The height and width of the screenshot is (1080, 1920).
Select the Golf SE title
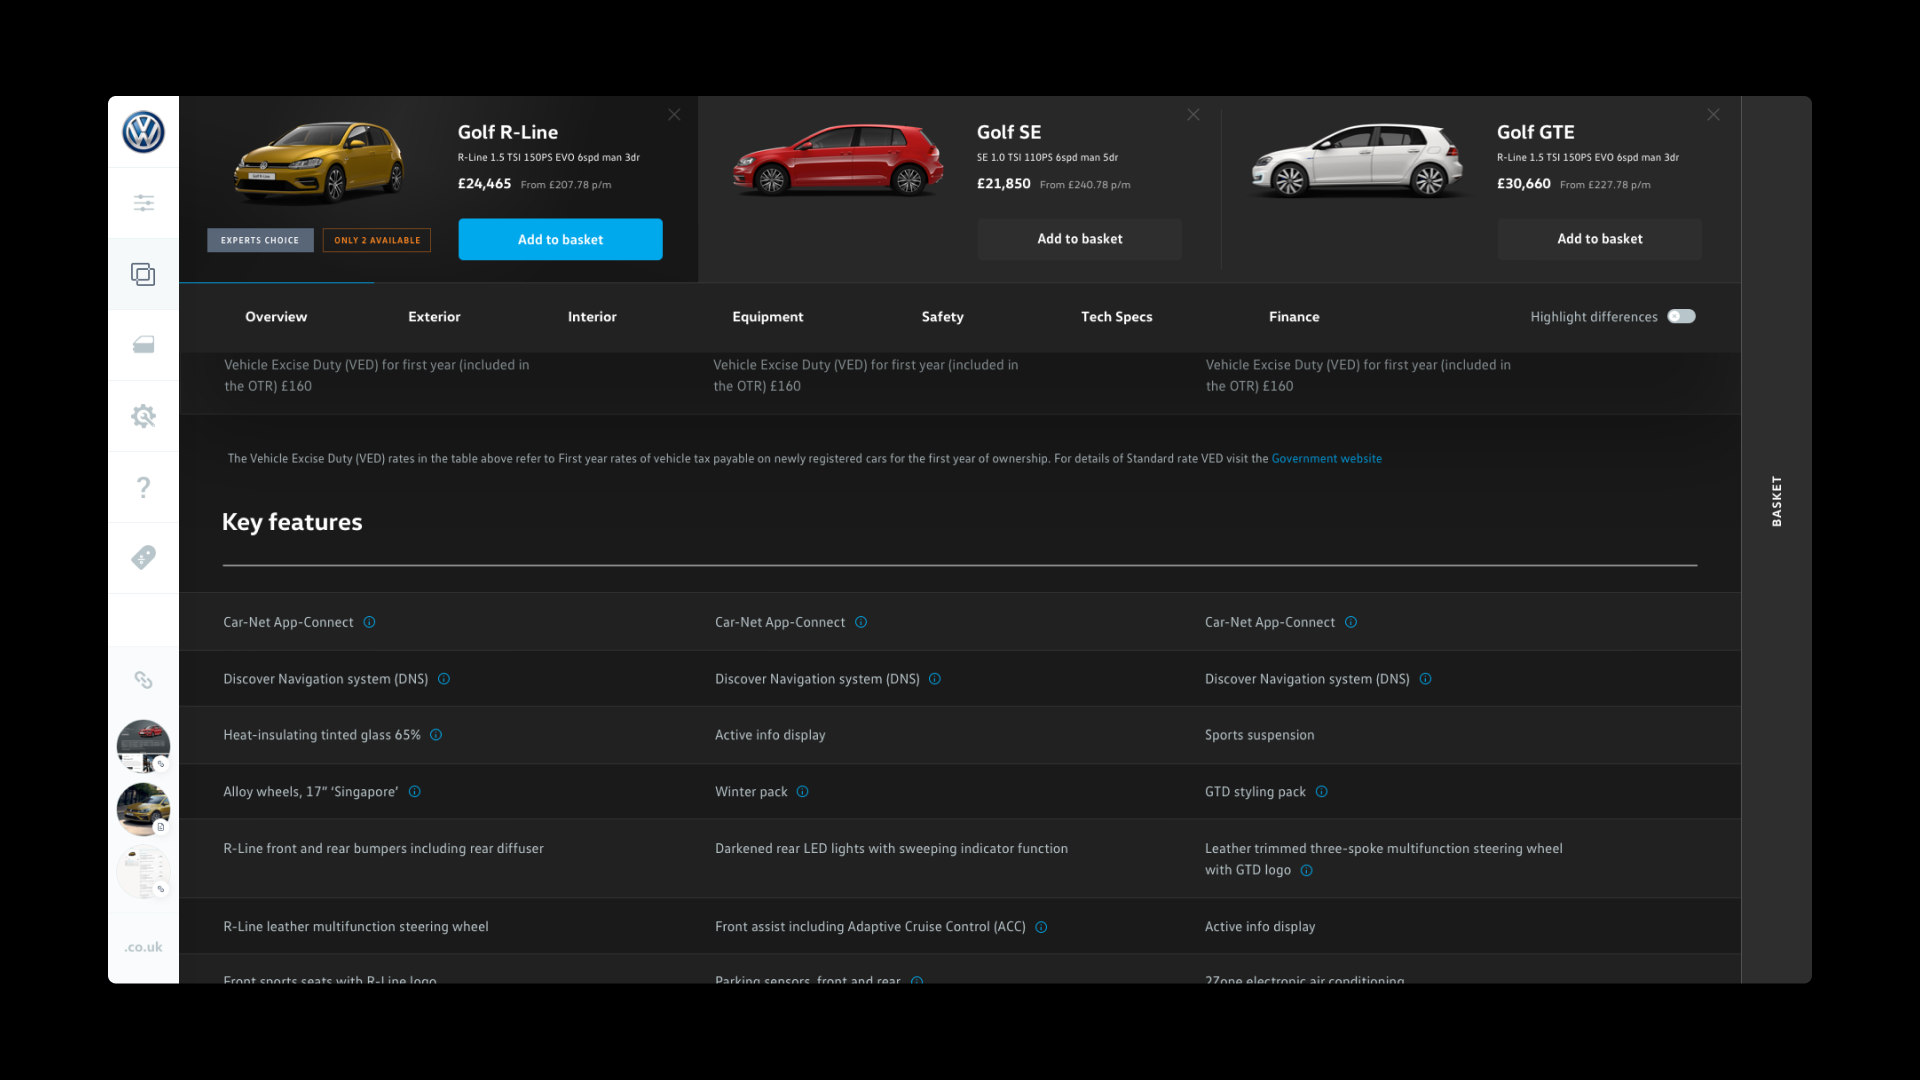(1009, 132)
